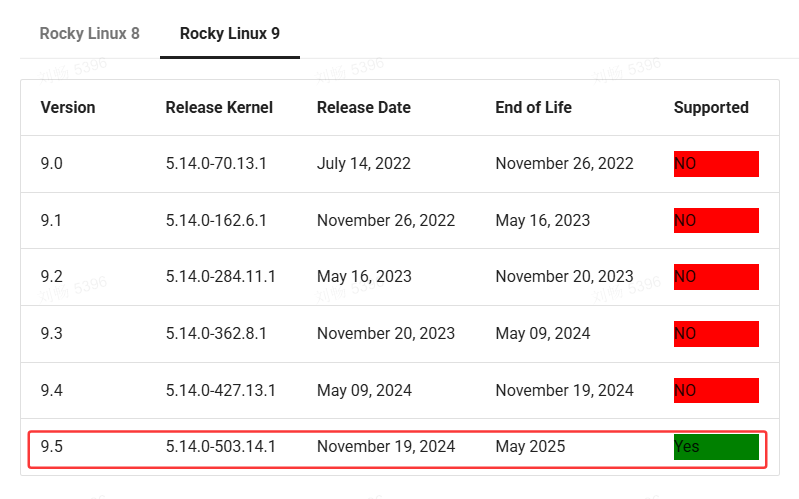Click the Supported column header

pos(711,108)
